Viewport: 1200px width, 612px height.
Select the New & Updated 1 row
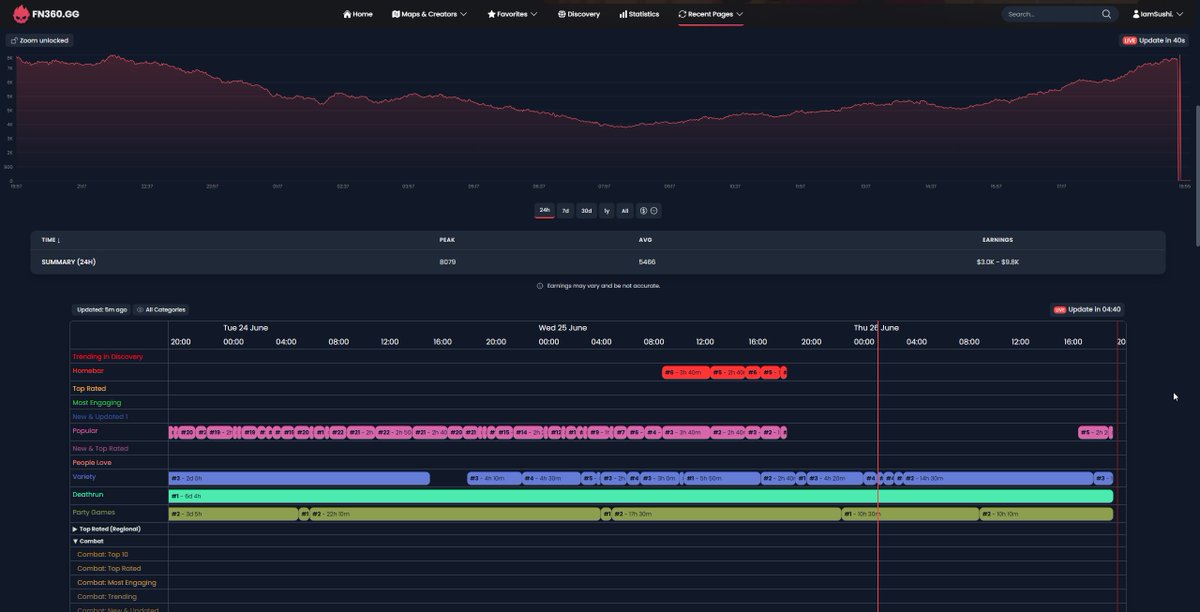click(x=100, y=417)
